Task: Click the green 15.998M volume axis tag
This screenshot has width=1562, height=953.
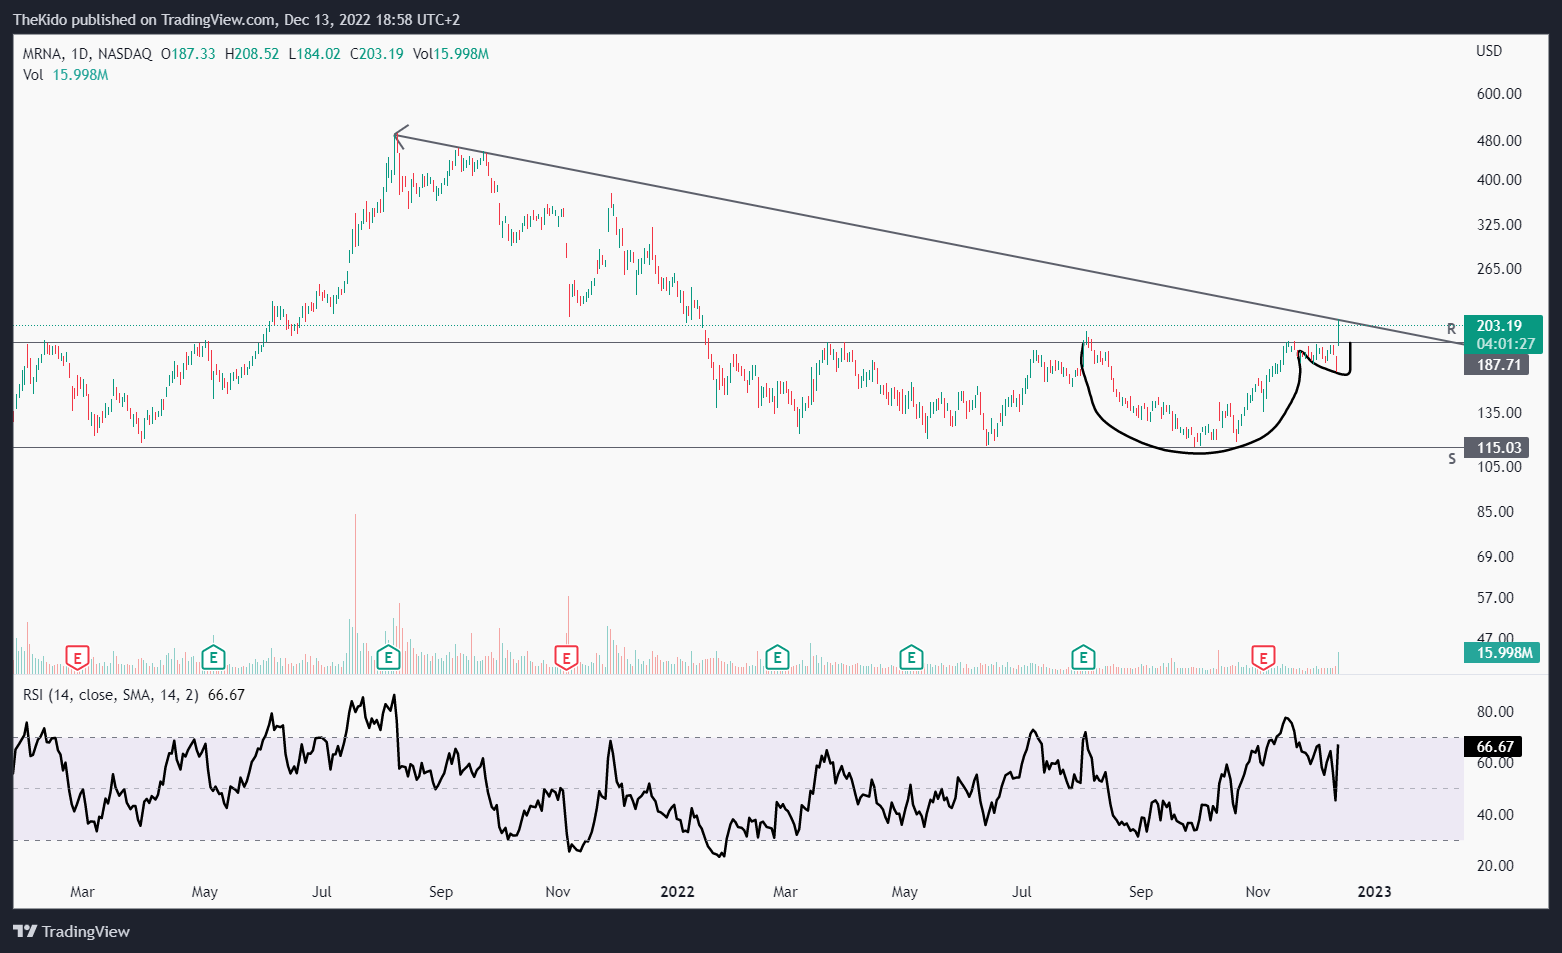Action: pos(1503,653)
